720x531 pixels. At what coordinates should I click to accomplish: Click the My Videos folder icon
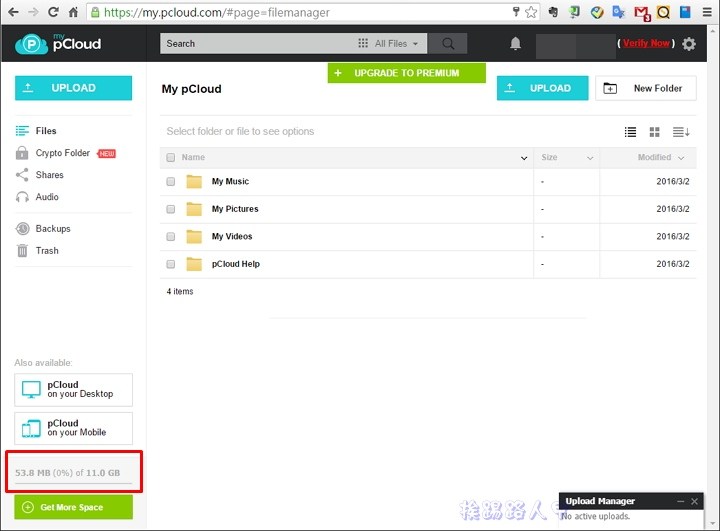coord(194,237)
